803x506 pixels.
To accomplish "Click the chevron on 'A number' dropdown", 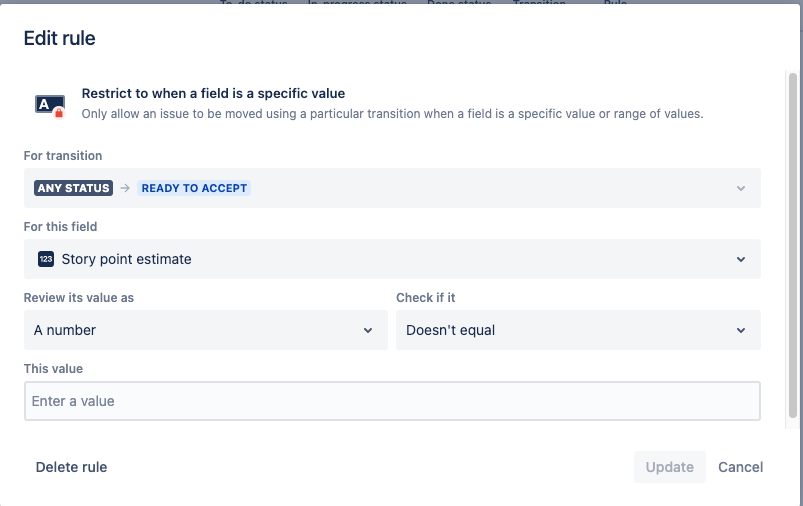I will [x=368, y=330].
